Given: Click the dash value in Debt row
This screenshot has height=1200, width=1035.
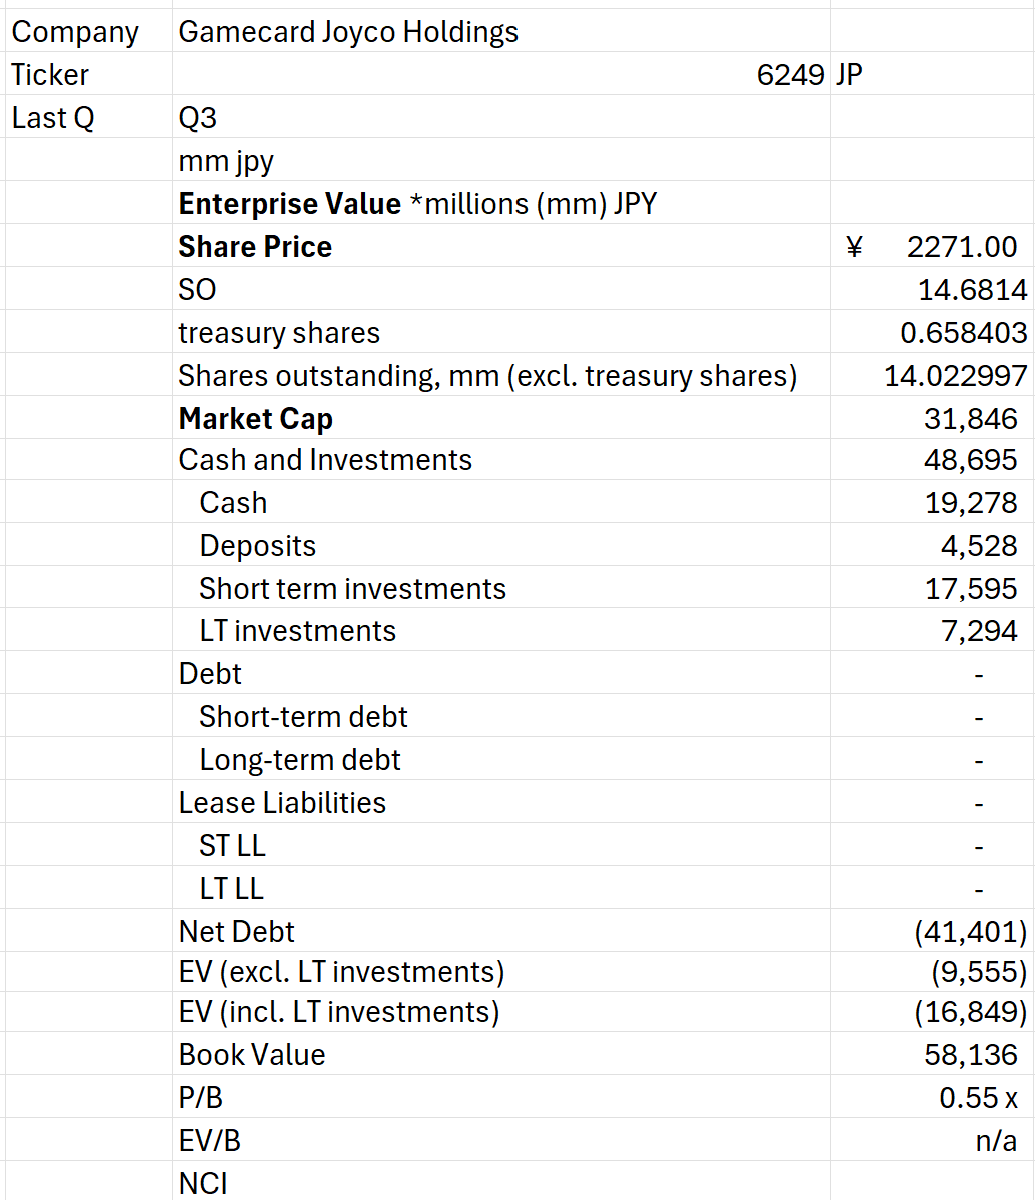Looking at the screenshot, I should click(979, 676).
